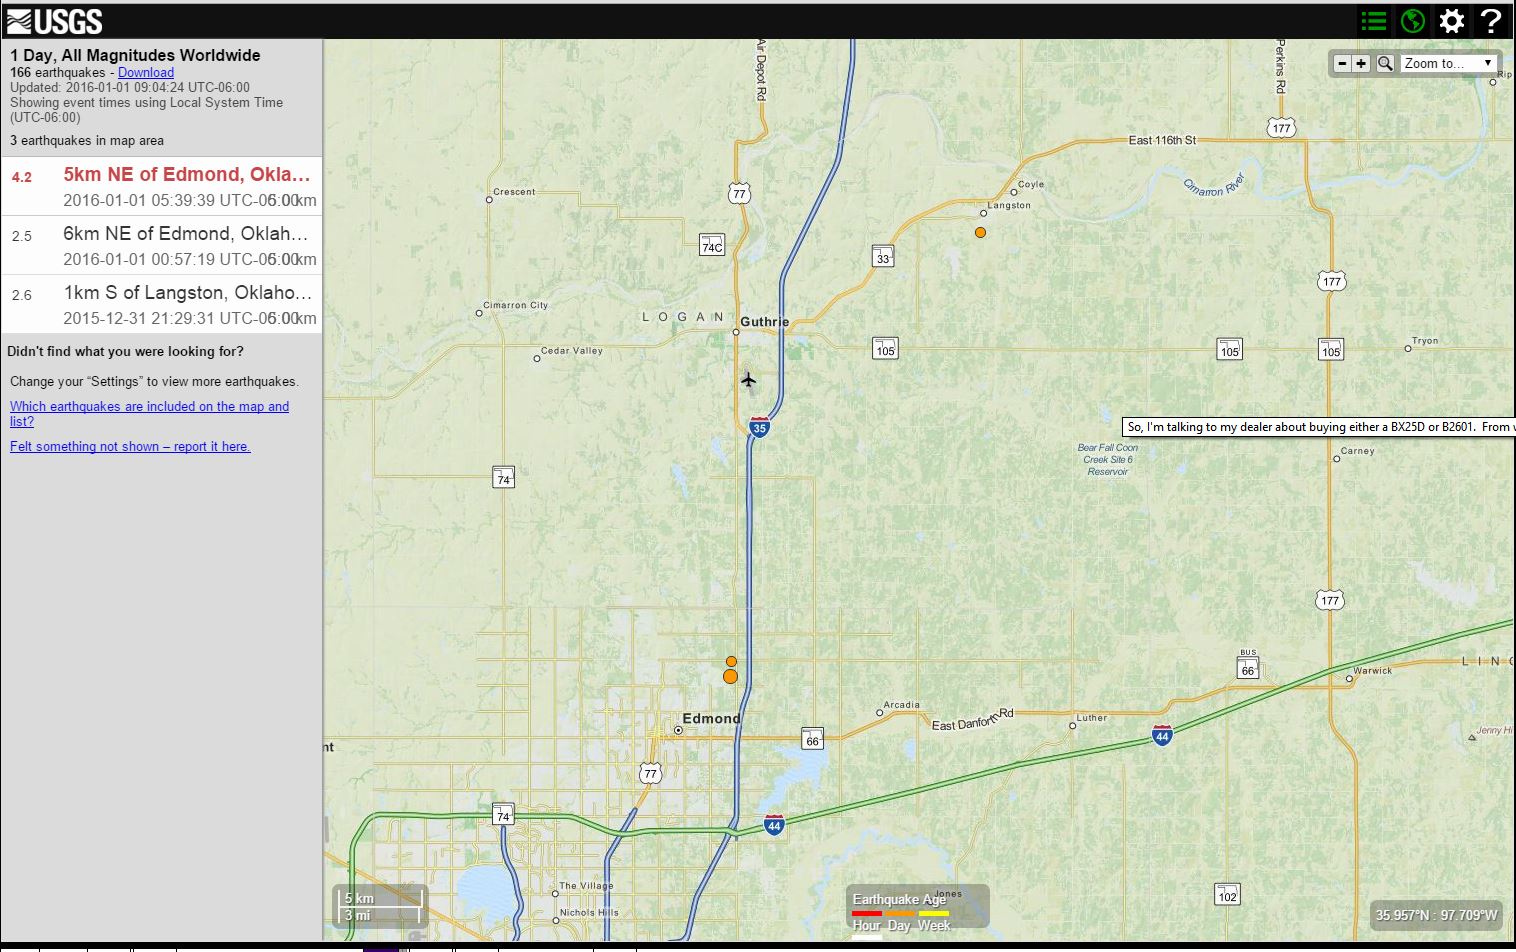Zoom out with the minus button
The width and height of the screenshot is (1516, 952).
[1342, 64]
